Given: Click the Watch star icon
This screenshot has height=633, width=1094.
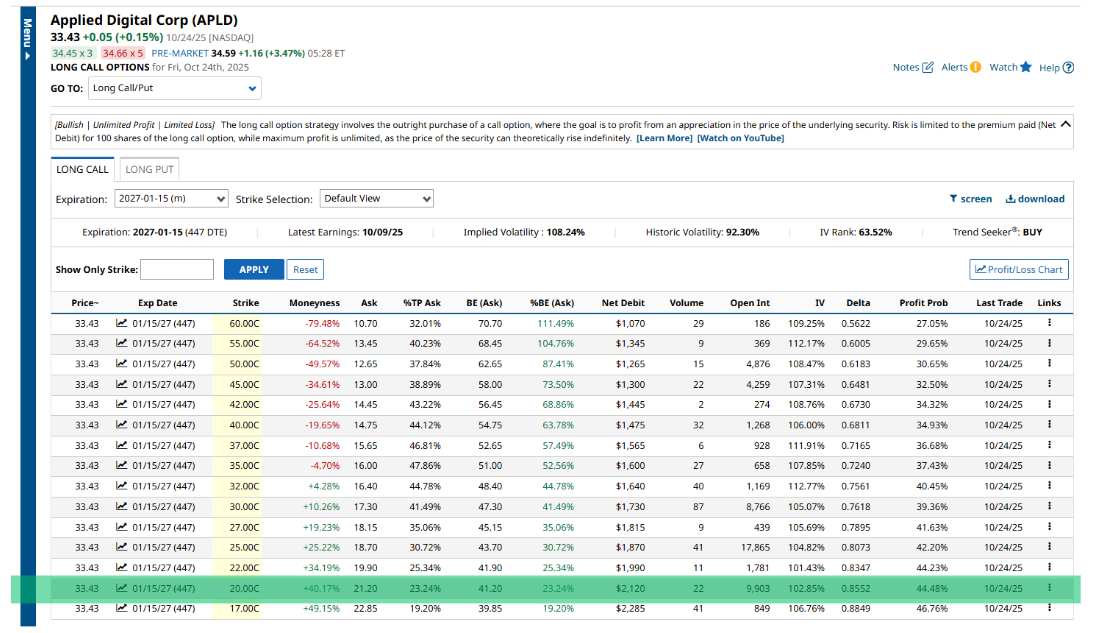Looking at the screenshot, I should tap(1025, 67).
